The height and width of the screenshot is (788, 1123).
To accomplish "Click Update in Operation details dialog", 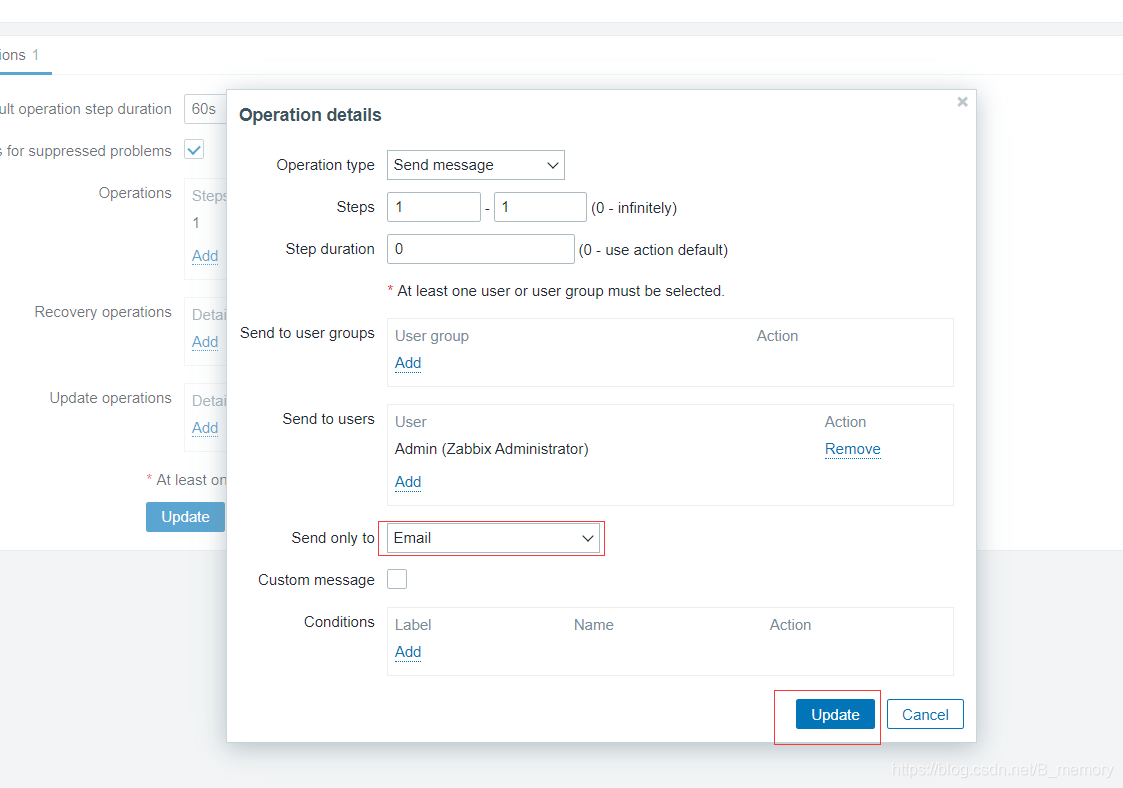I will [x=835, y=714].
